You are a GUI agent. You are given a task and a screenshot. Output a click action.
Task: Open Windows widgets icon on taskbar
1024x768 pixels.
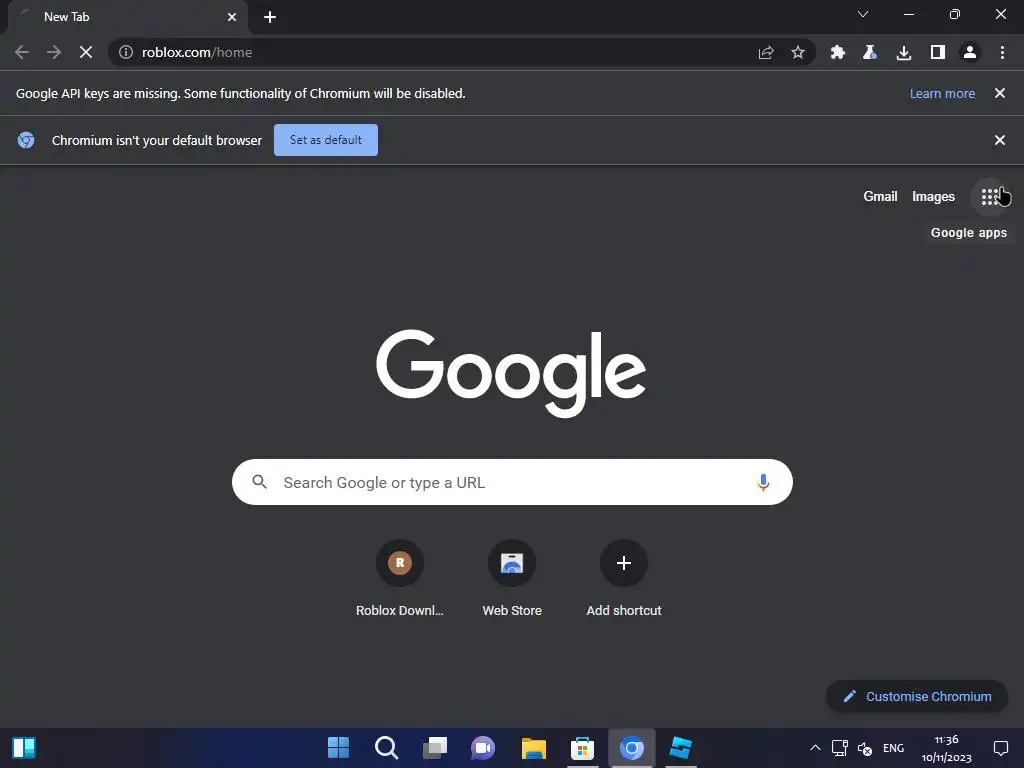pyautogui.click(x=24, y=748)
